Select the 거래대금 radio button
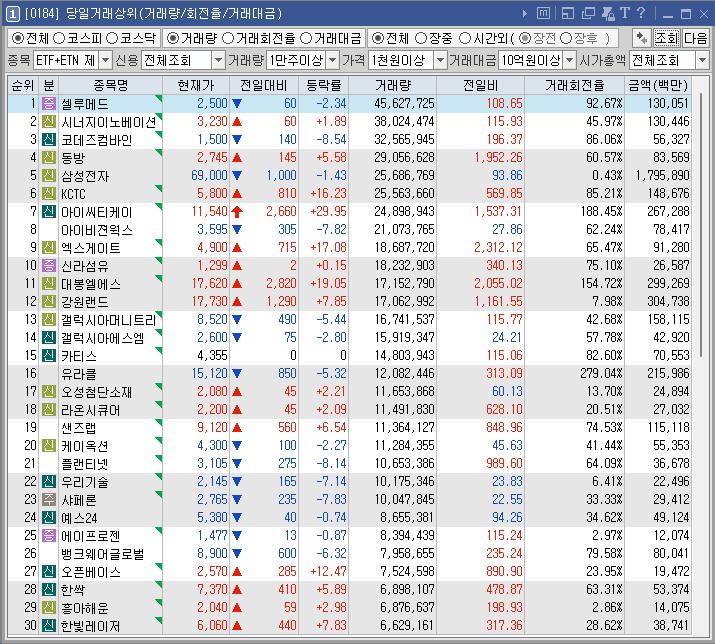Viewport: 715px width, 644px height. point(306,38)
